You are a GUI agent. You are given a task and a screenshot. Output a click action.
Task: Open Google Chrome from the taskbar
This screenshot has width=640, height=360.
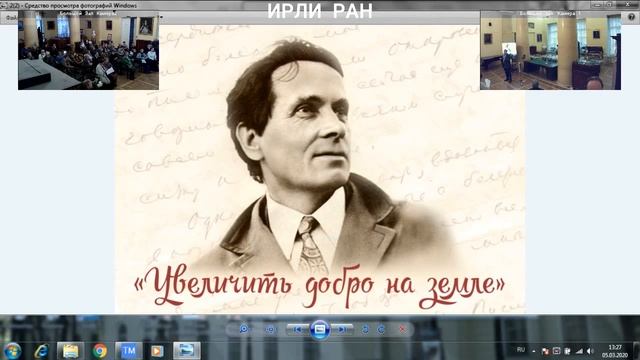pos(100,351)
